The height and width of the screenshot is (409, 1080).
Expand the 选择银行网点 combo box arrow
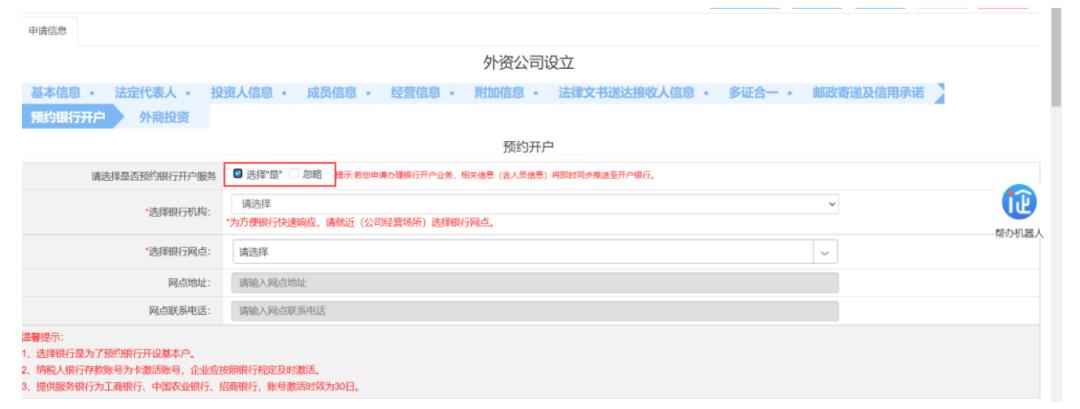click(825, 253)
